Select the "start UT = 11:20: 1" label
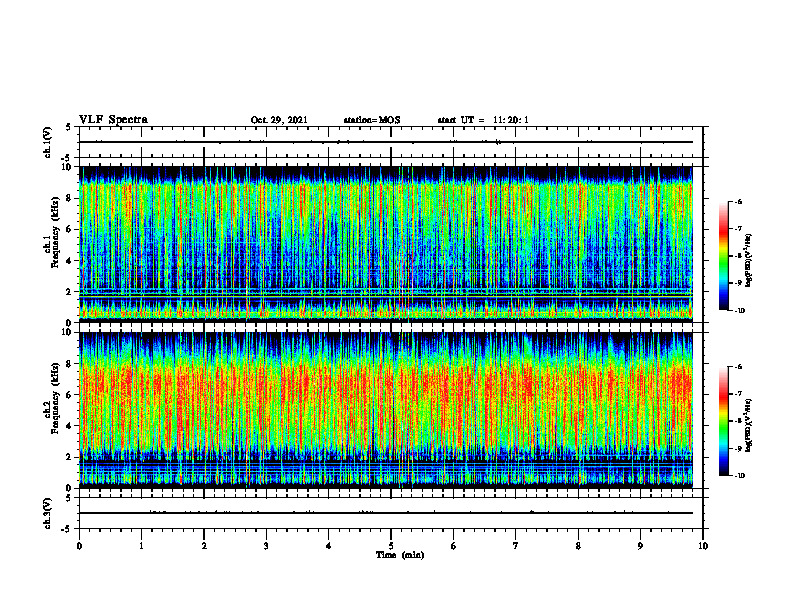This screenshot has width=792, height=612. [483, 120]
